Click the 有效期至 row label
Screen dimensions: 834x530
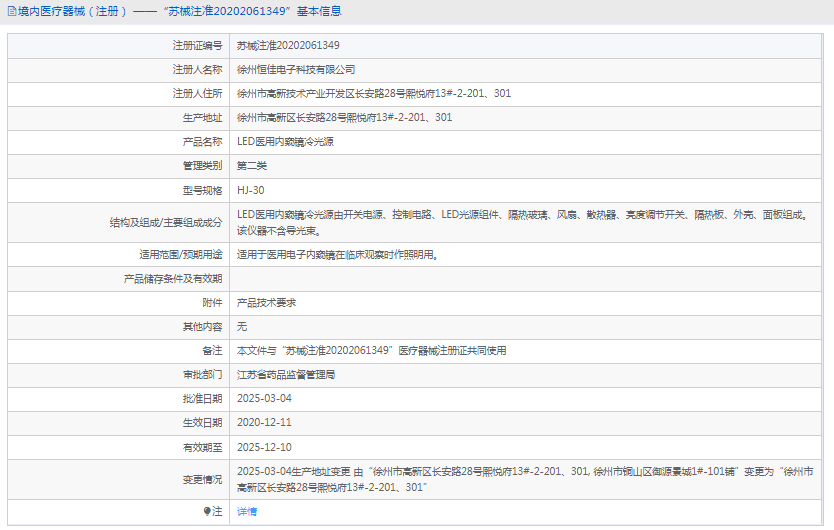[x=202, y=447]
